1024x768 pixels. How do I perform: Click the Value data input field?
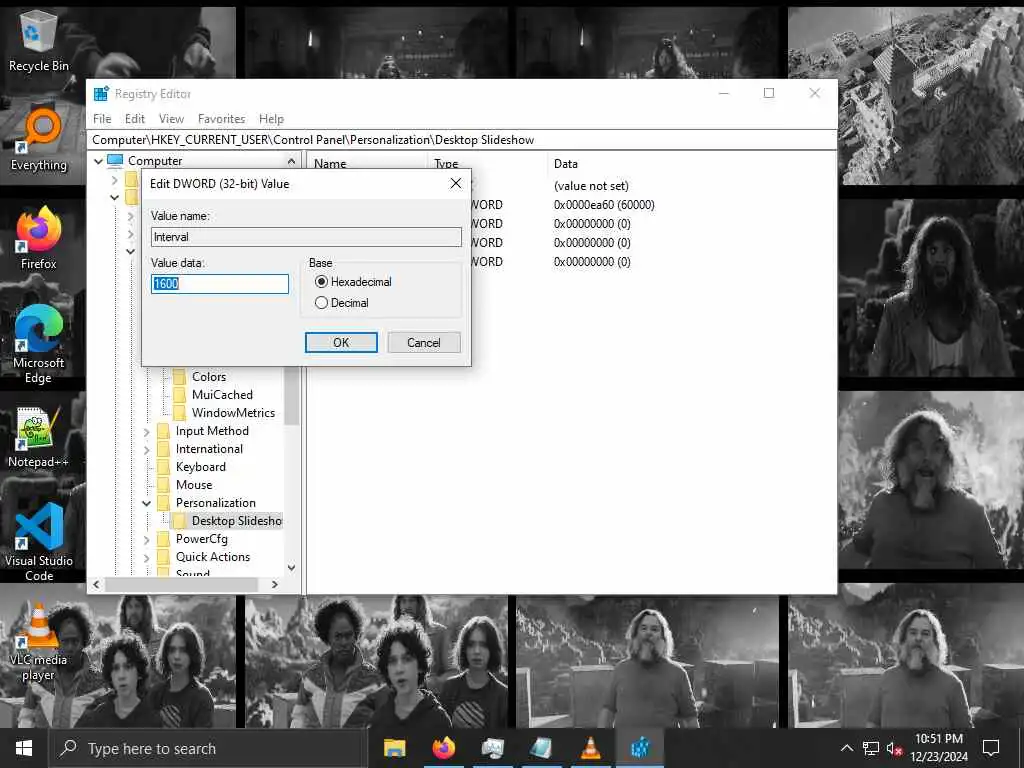pos(219,283)
